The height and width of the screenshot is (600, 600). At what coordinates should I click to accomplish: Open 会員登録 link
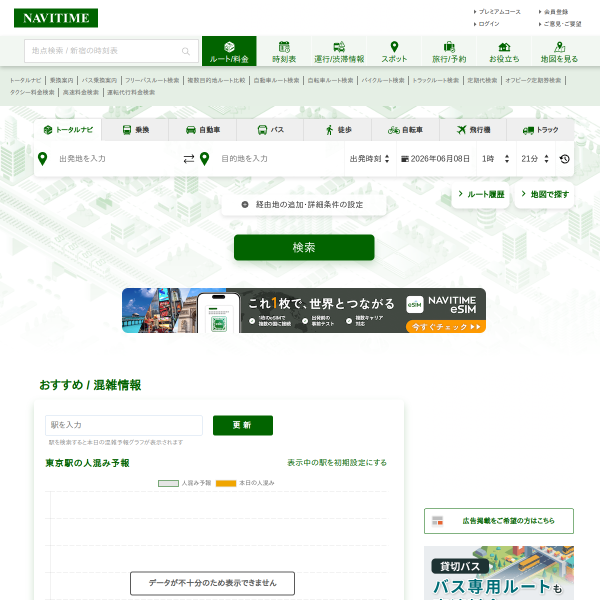tap(554, 12)
